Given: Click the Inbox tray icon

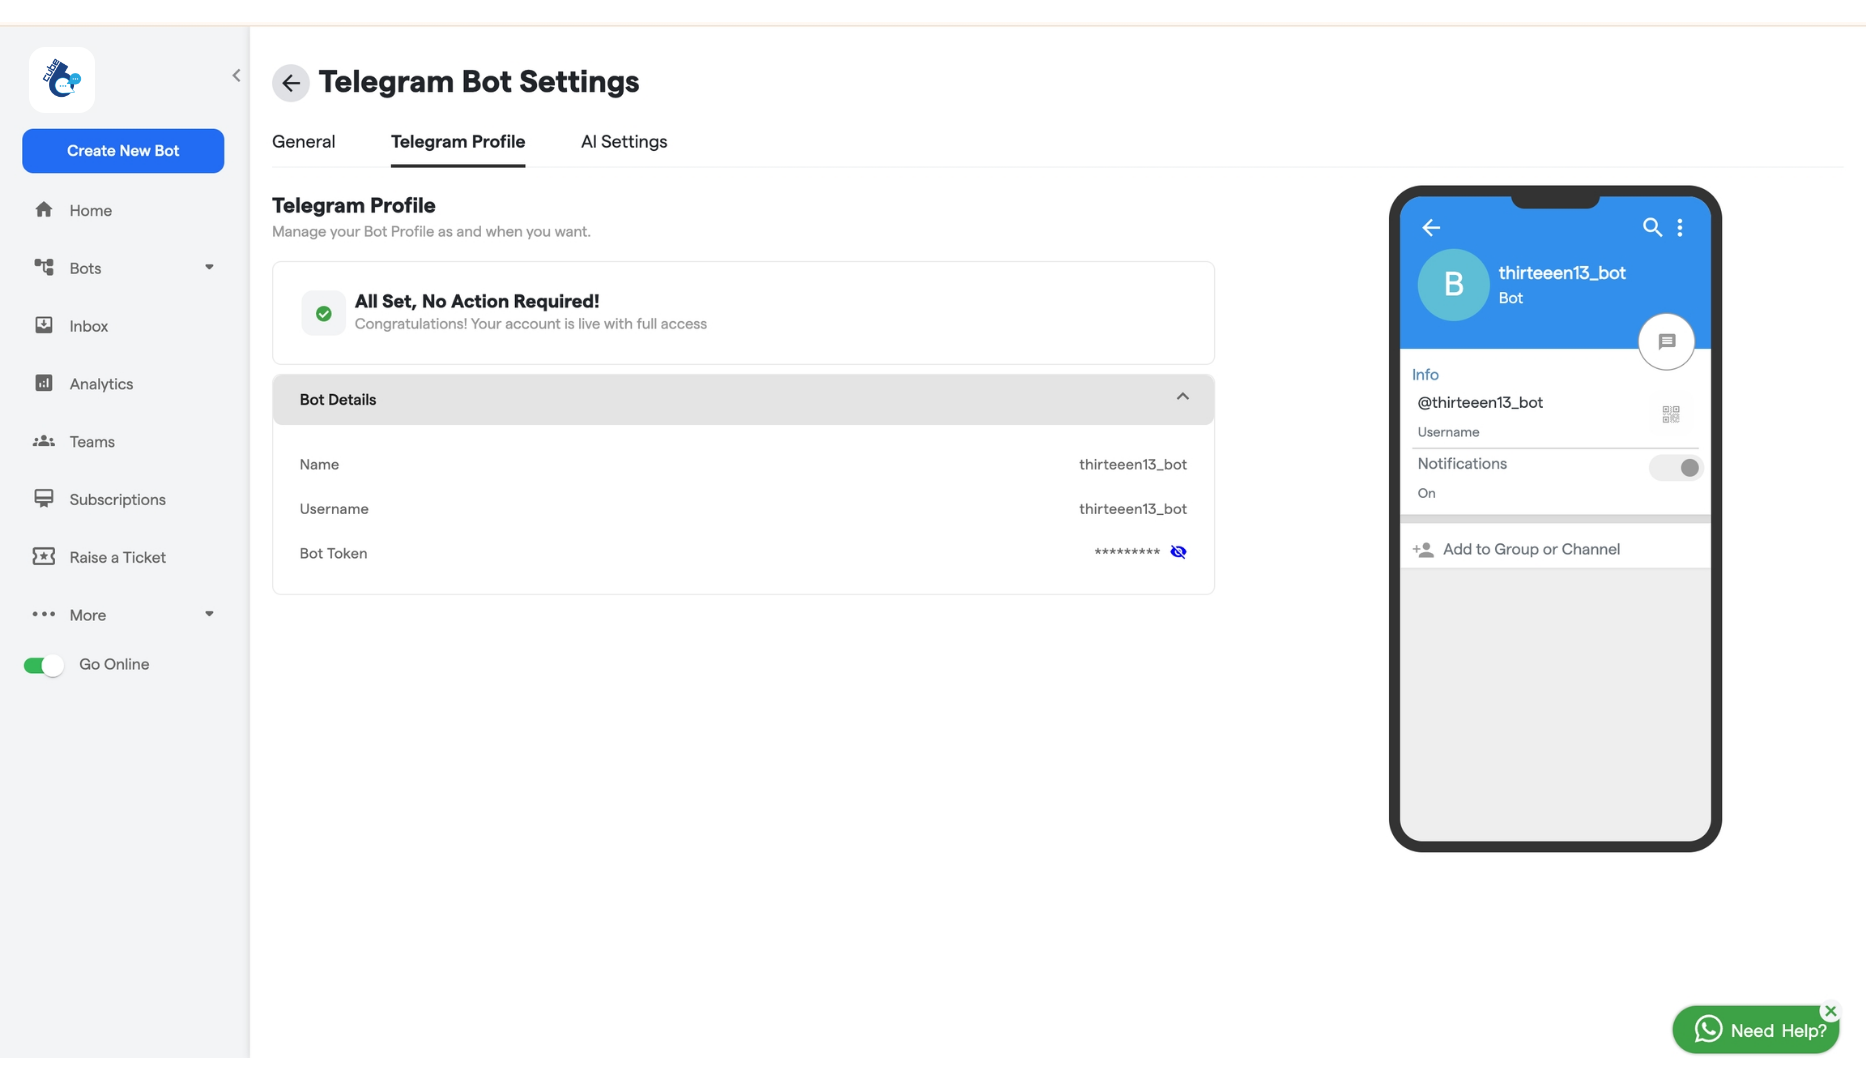Looking at the screenshot, I should [43, 325].
